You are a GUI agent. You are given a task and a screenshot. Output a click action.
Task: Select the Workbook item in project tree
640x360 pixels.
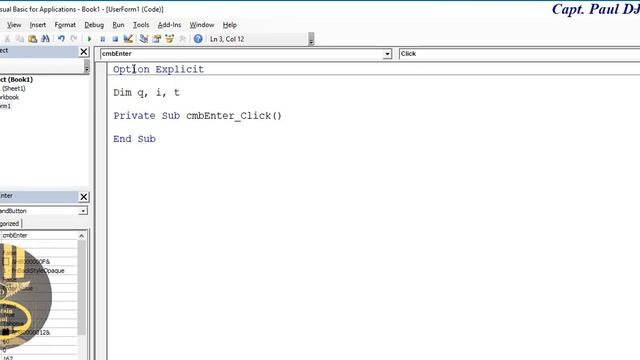(9, 98)
